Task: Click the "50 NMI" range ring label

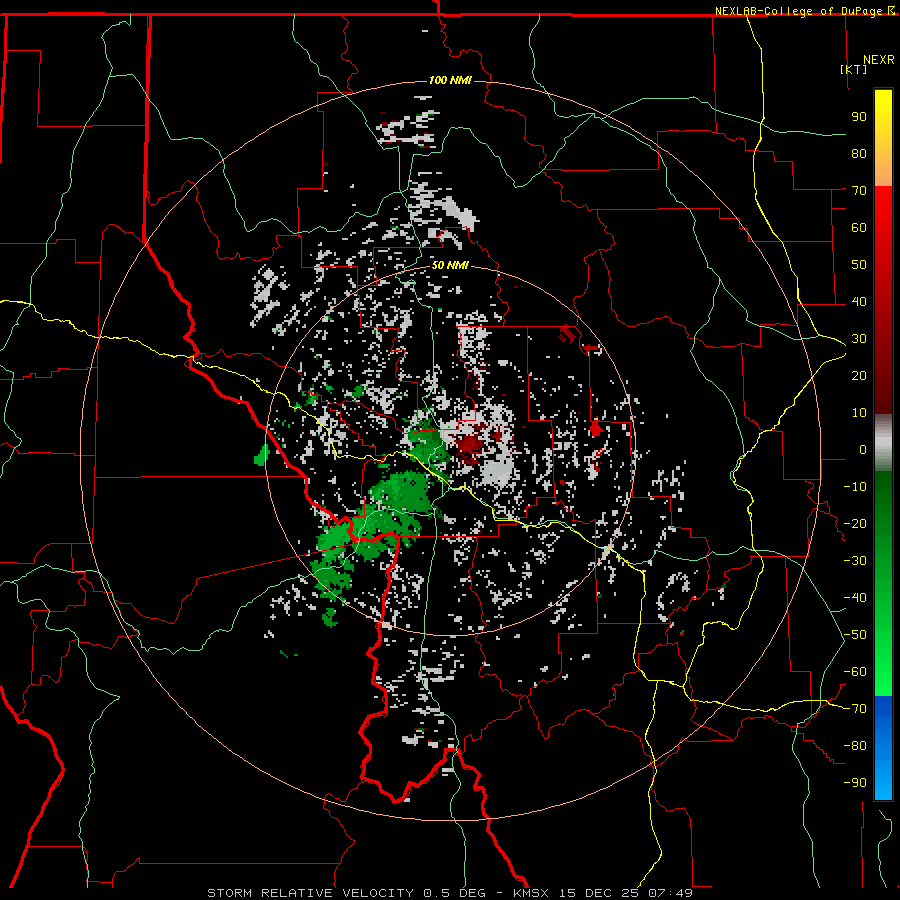Action: click(x=450, y=265)
